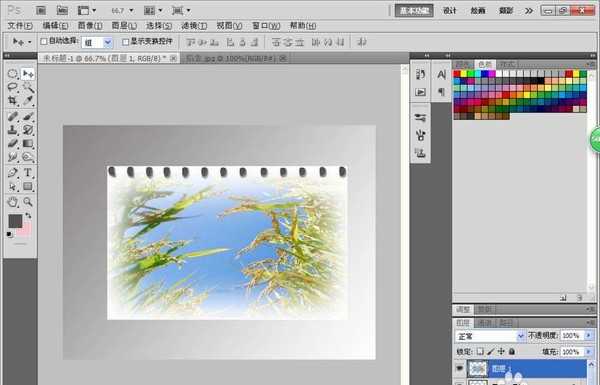Enable the 显示变换控件 checkbox
This screenshot has width=600, height=385.
click(125, 42)
